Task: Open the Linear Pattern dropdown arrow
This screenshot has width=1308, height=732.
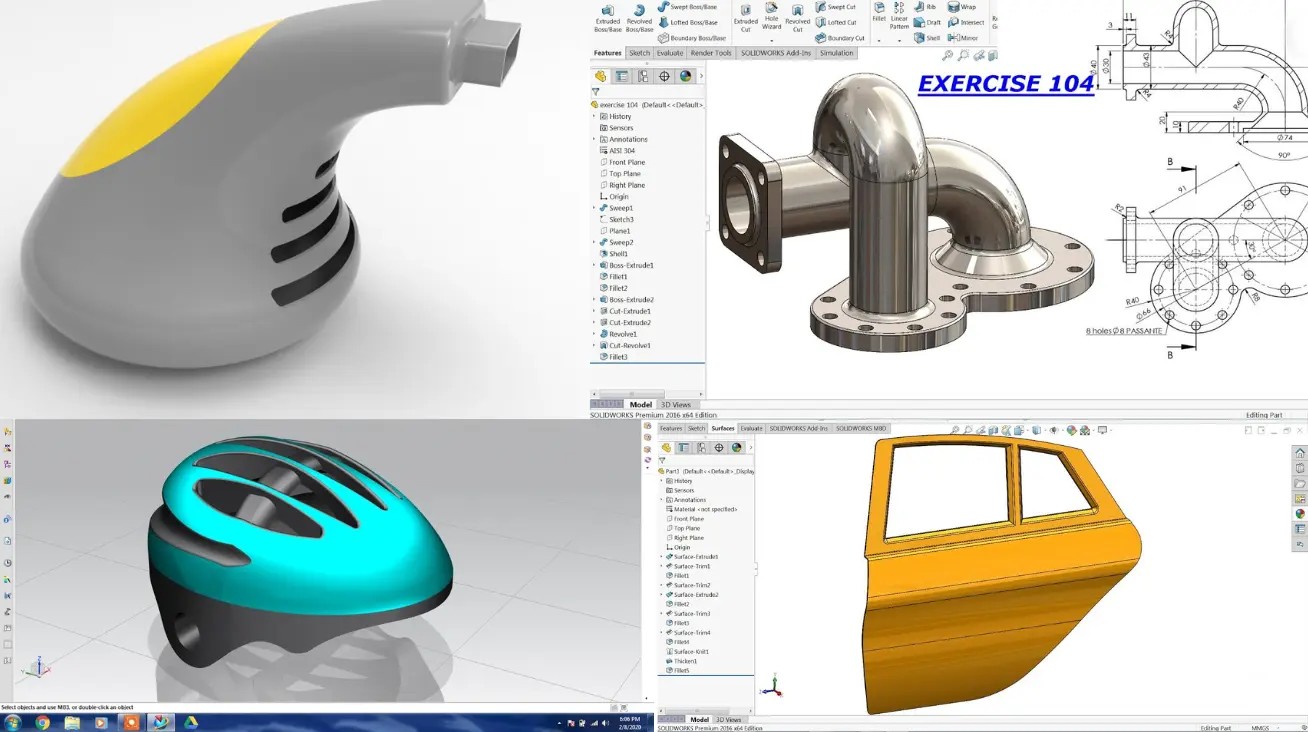Action: point(899,40)
